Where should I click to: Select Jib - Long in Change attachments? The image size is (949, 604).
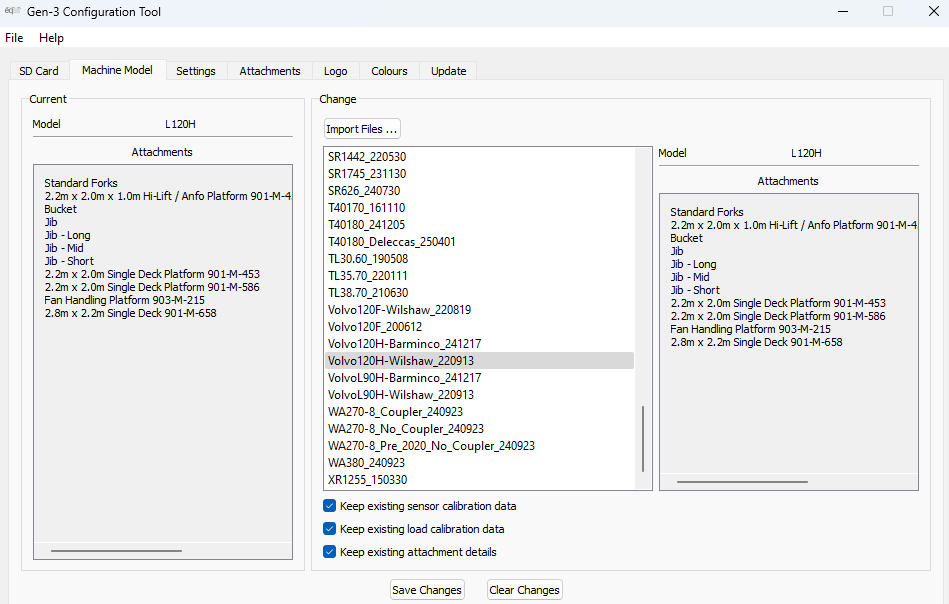tap(693, 264)
